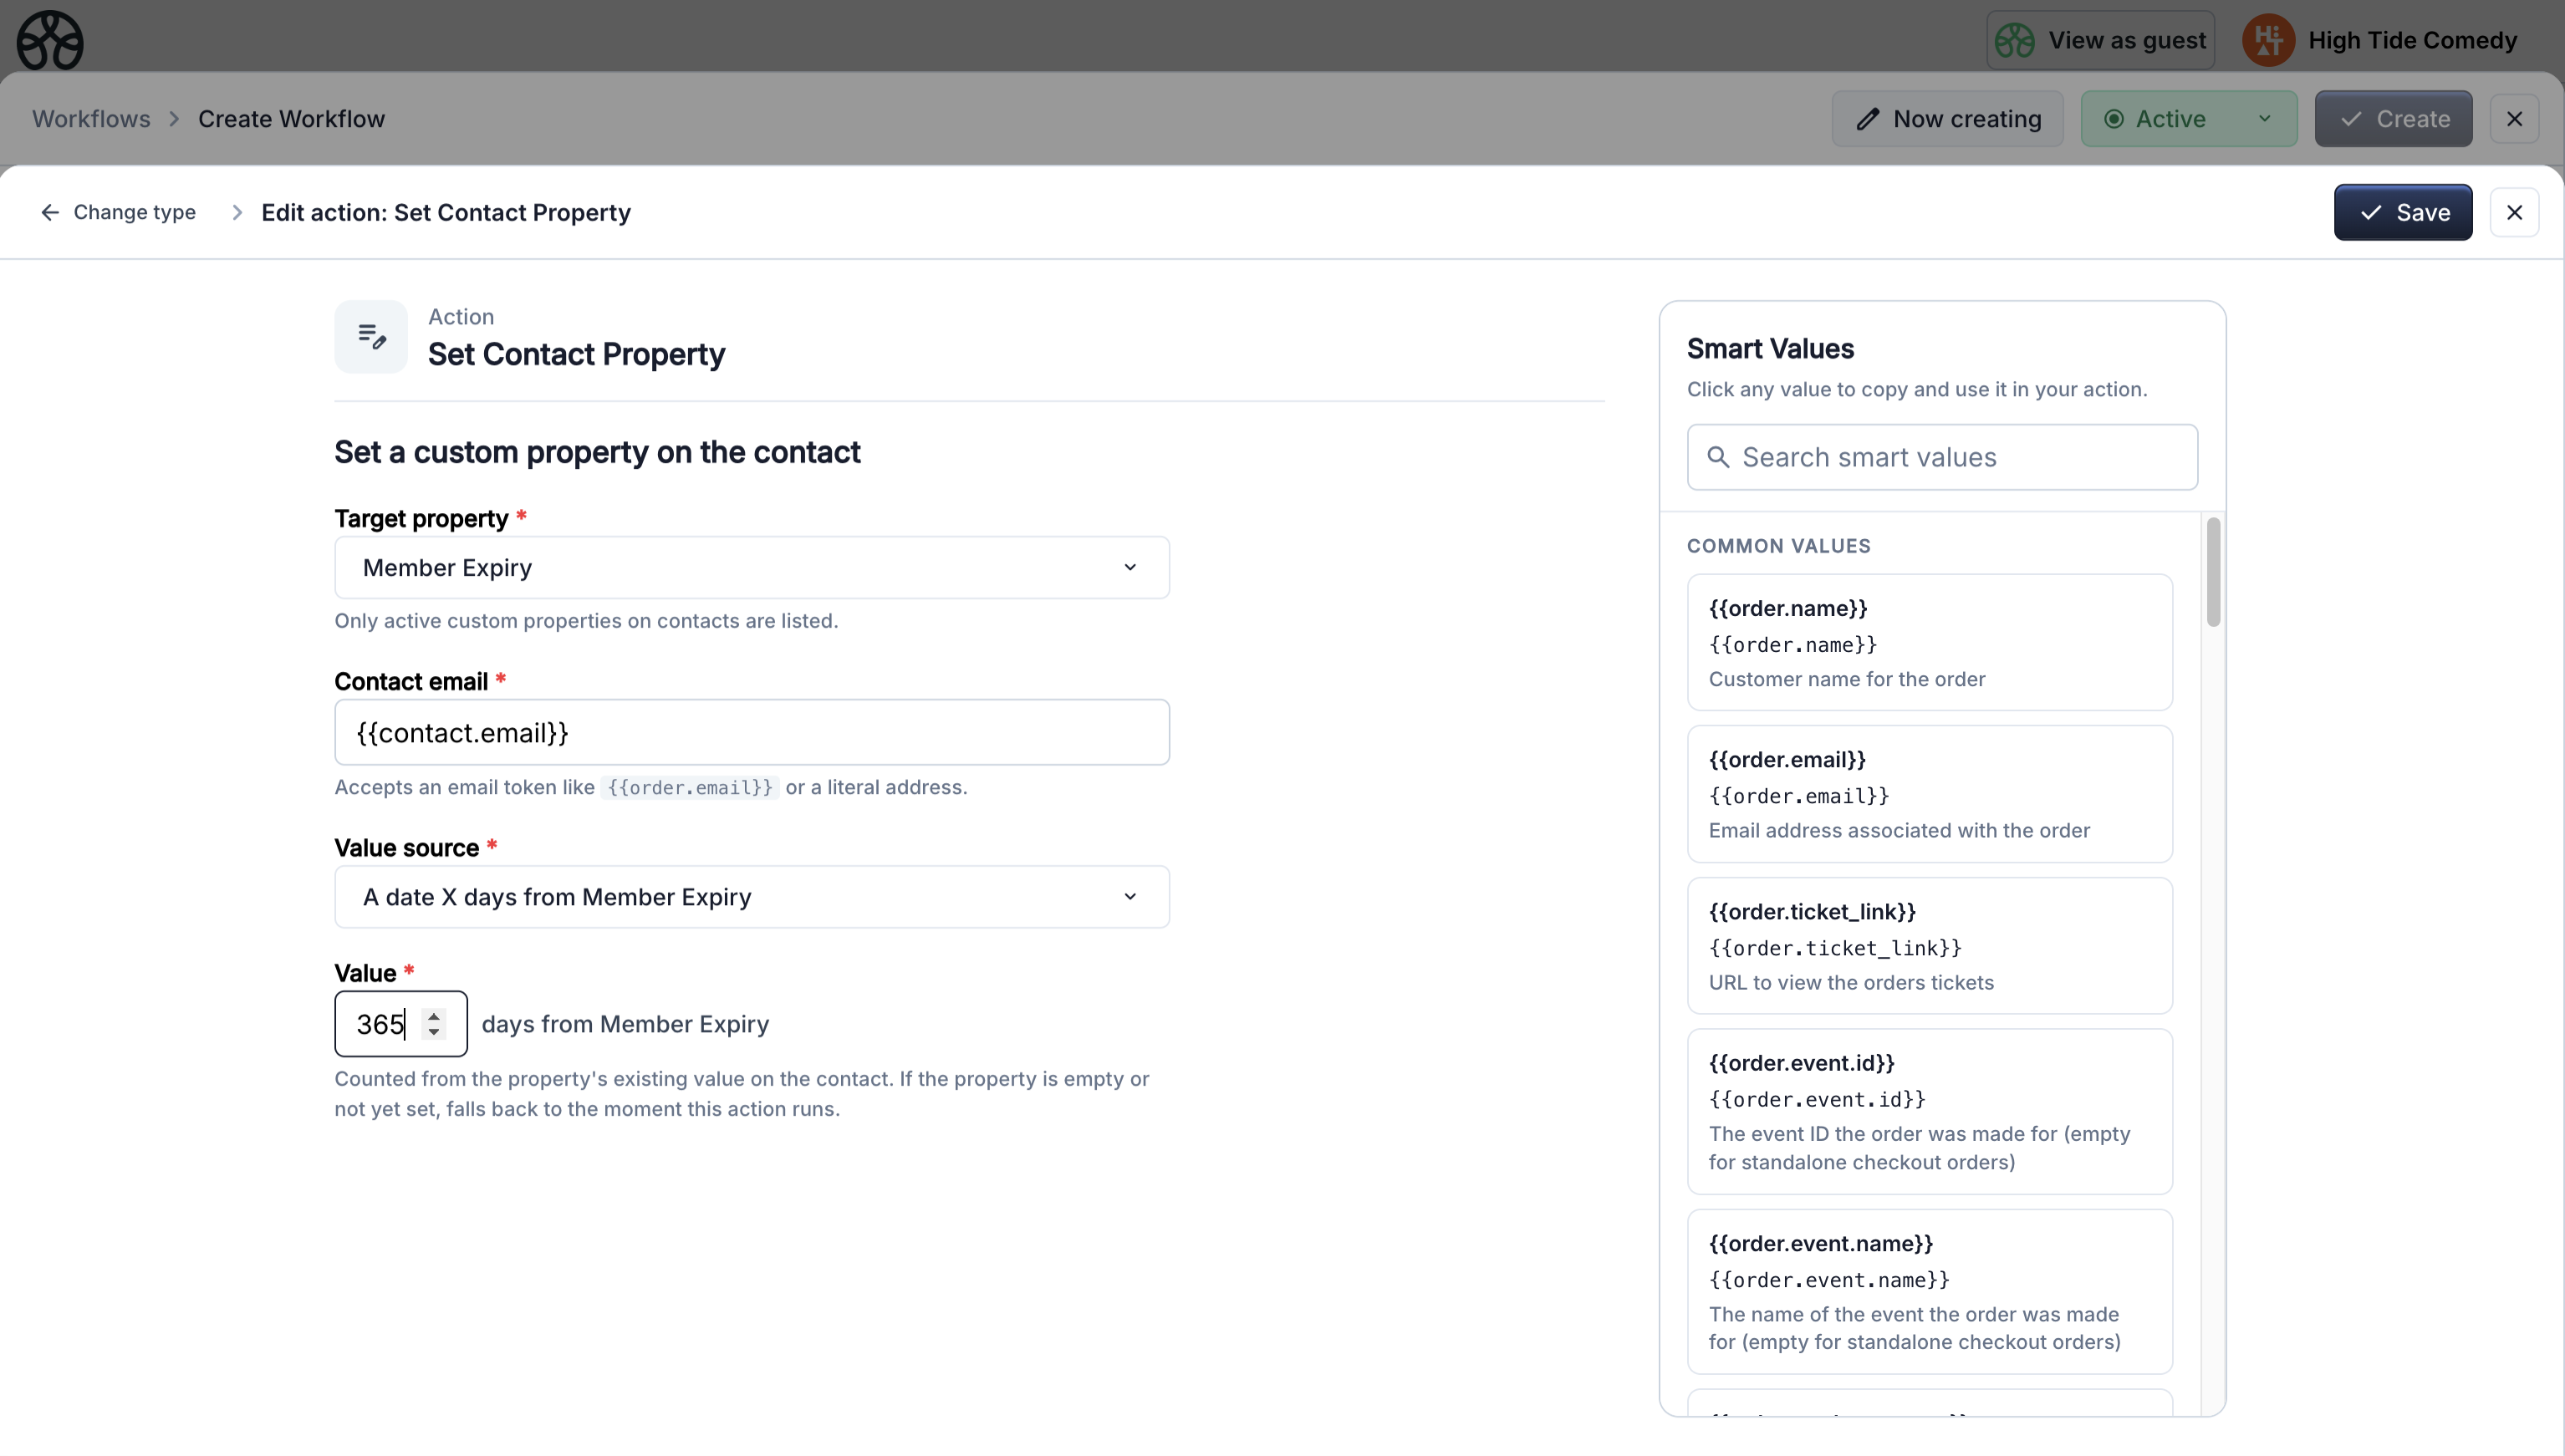Click the View as guest icon
The image size is (2565, 1456).
[2015, 40]
